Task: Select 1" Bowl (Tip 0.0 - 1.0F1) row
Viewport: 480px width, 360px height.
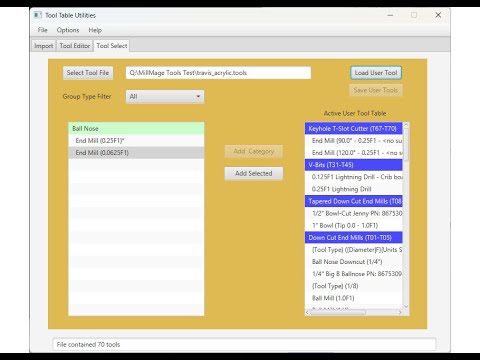Action: 354,225
